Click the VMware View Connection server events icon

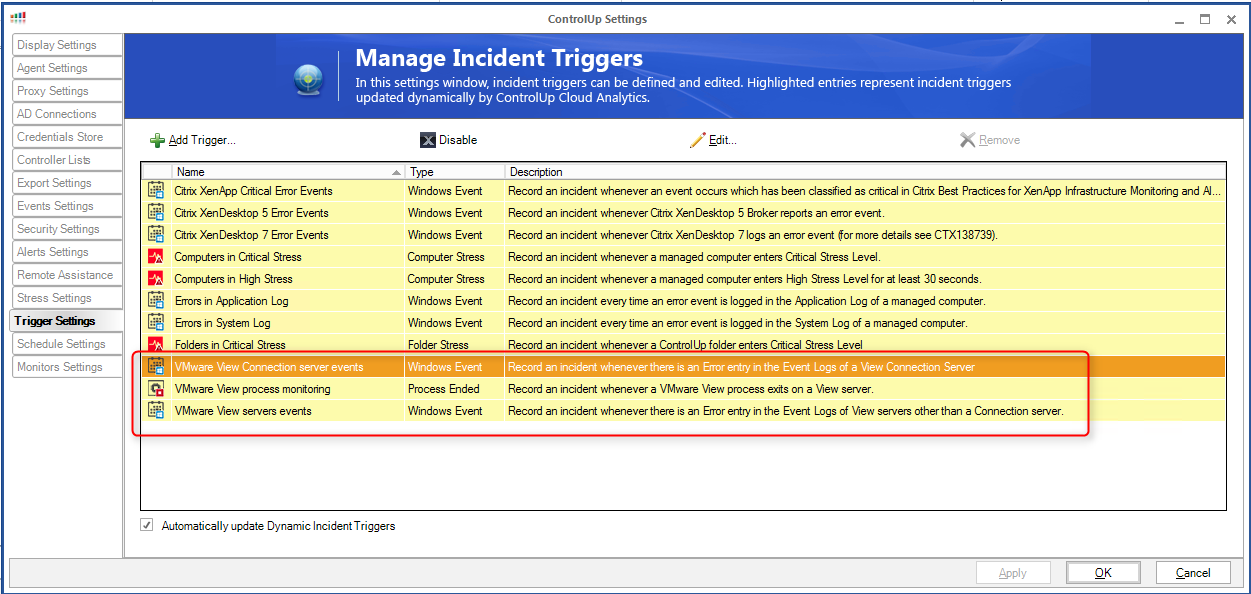coord(156,366)
